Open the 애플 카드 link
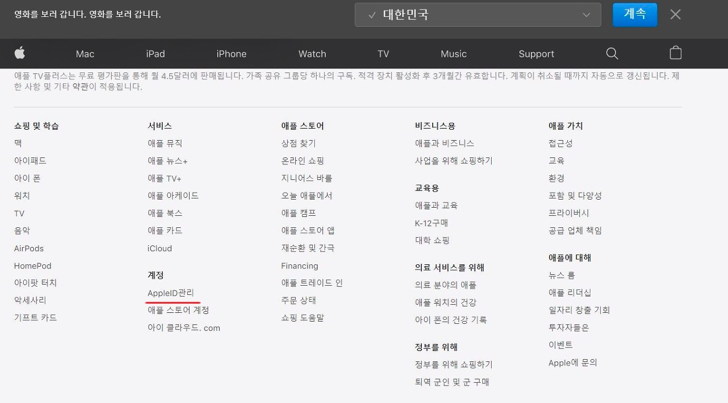The width and height of the screenshot is (728, 403). [165, 230]
